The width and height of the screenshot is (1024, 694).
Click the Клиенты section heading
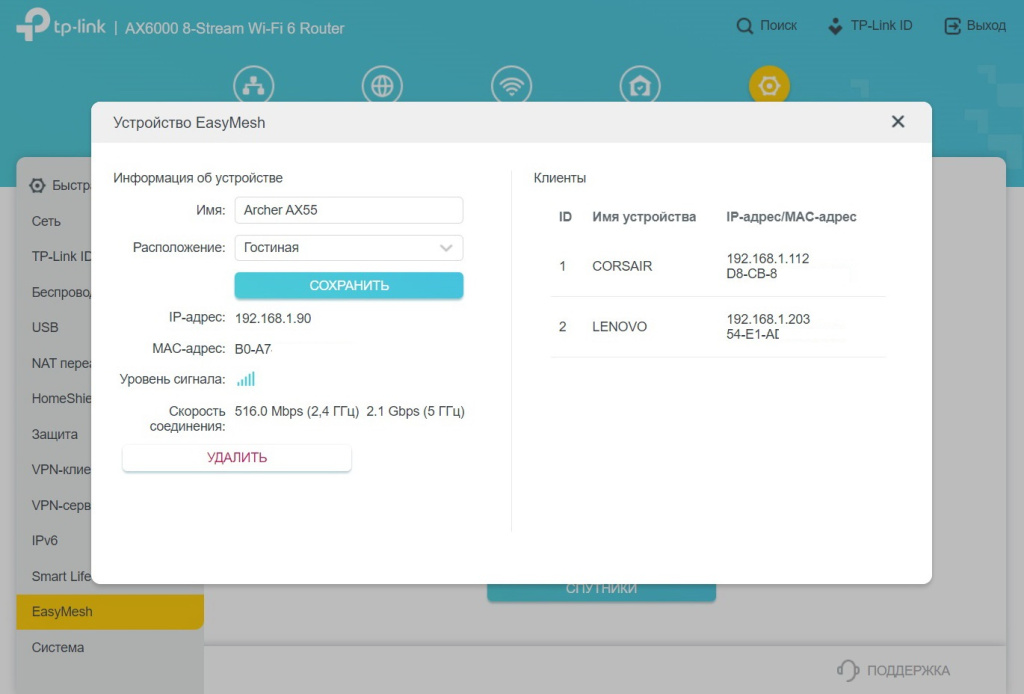coord(560,178)
